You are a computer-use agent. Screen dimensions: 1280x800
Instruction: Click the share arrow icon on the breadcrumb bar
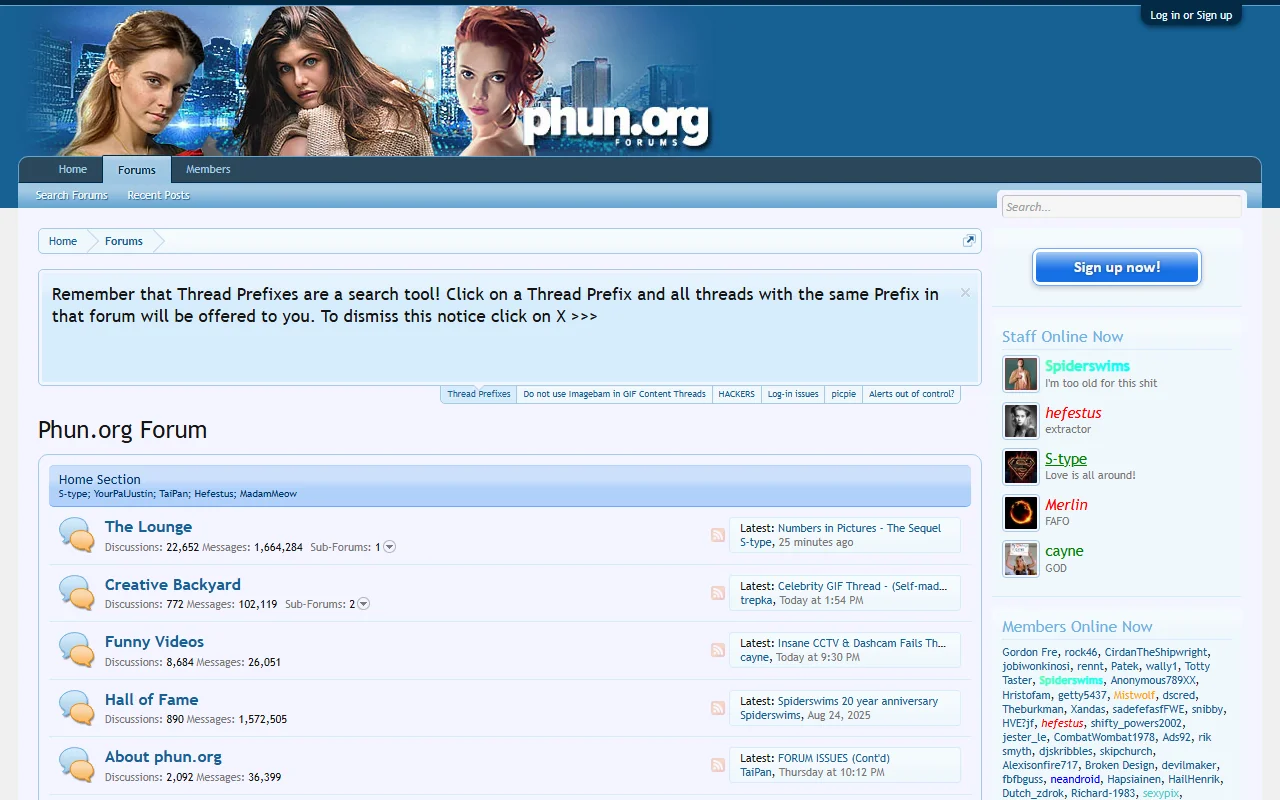(968, 240)
